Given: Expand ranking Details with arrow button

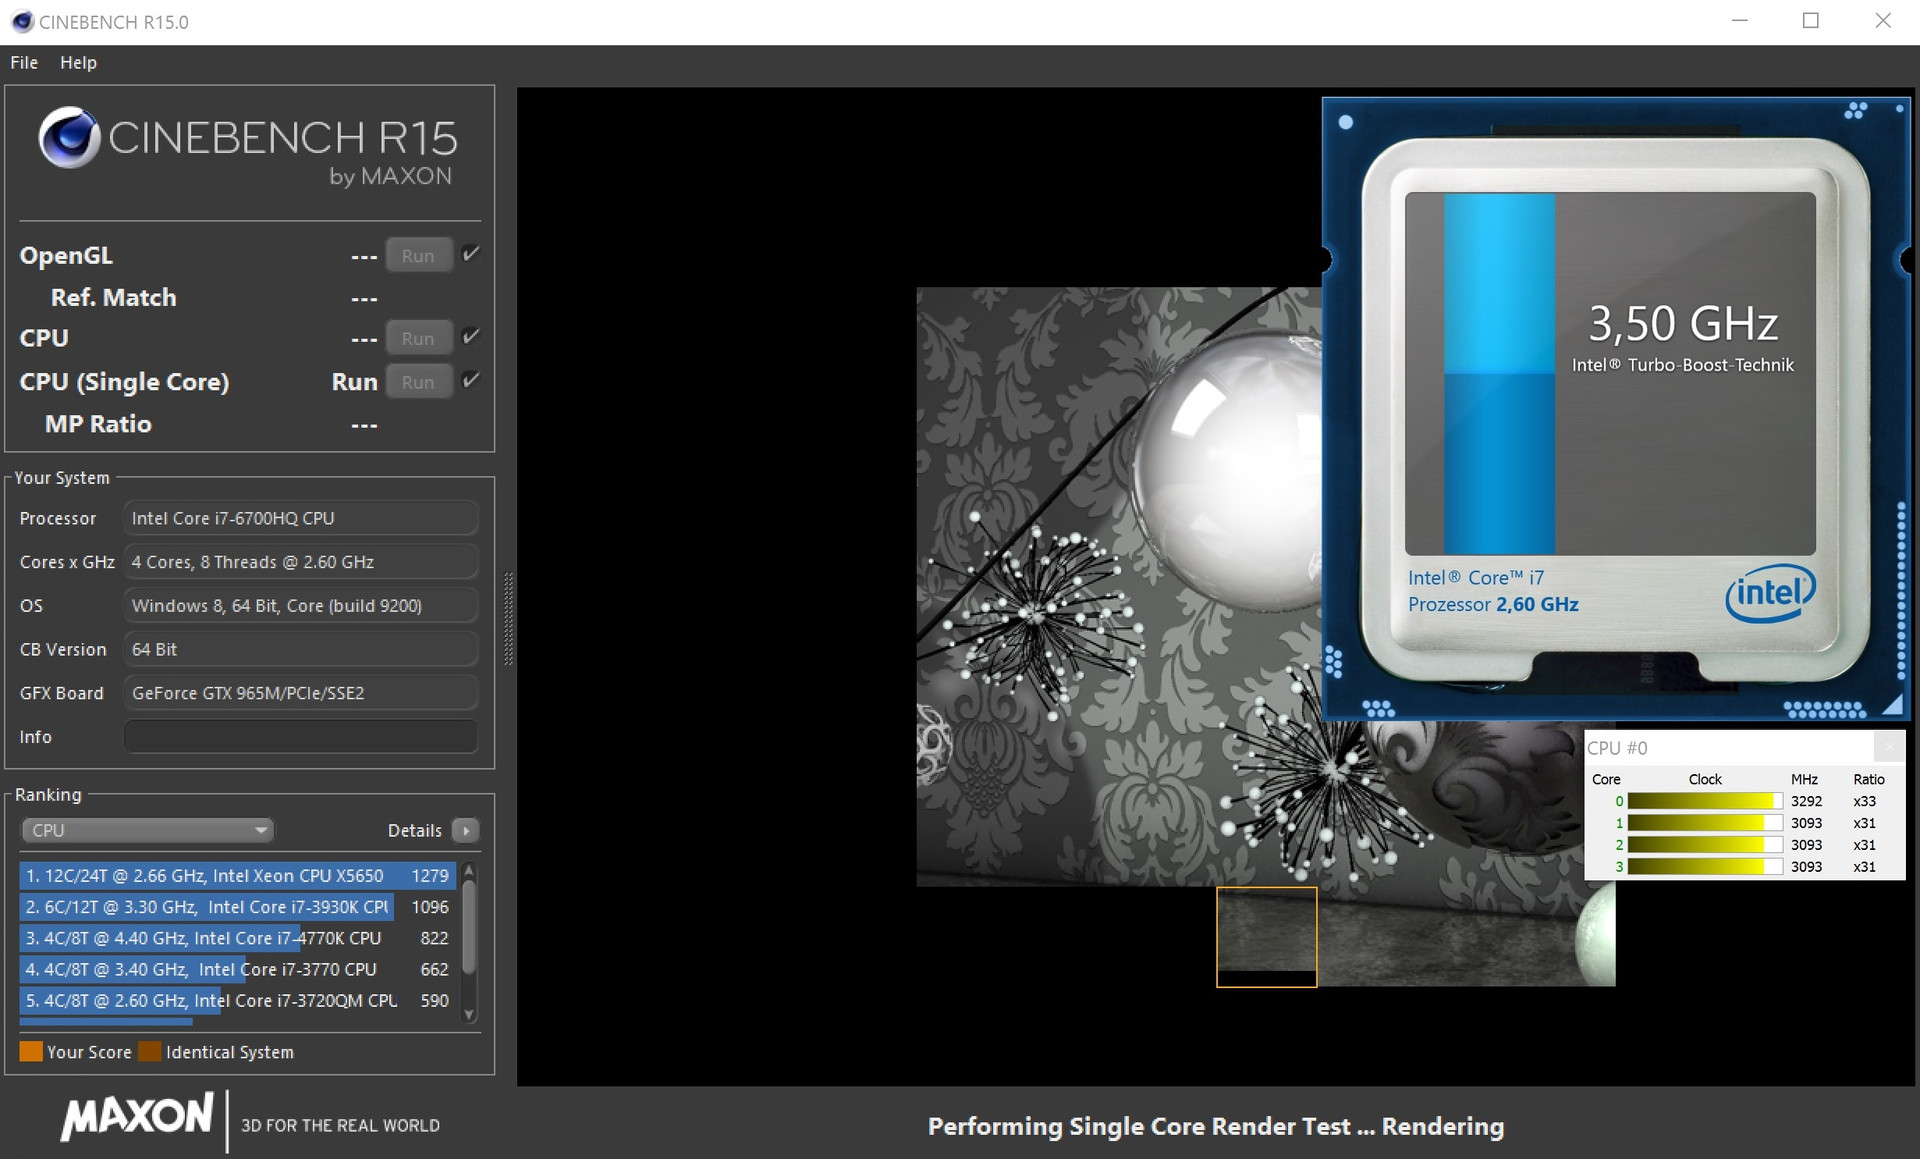Looking at the screenshot, I should point(466,830).
